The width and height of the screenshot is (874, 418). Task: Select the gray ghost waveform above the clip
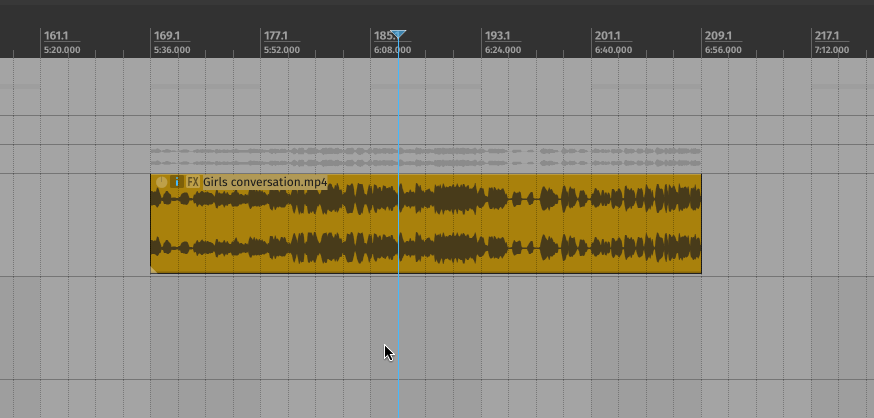[x=426, y=157]
